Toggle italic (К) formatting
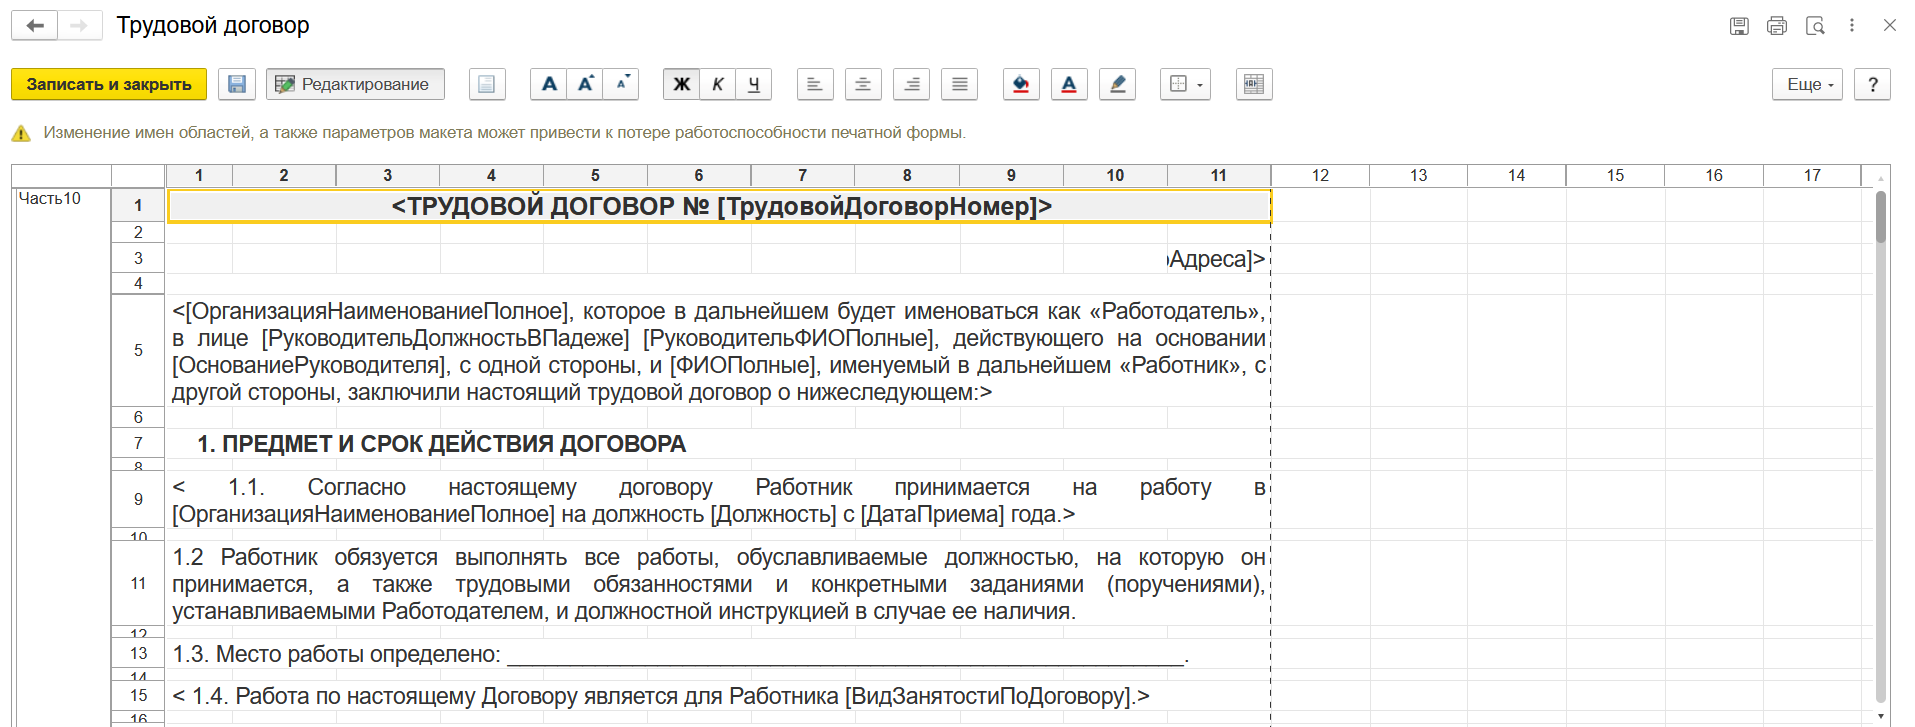 [x=717, y=84]
